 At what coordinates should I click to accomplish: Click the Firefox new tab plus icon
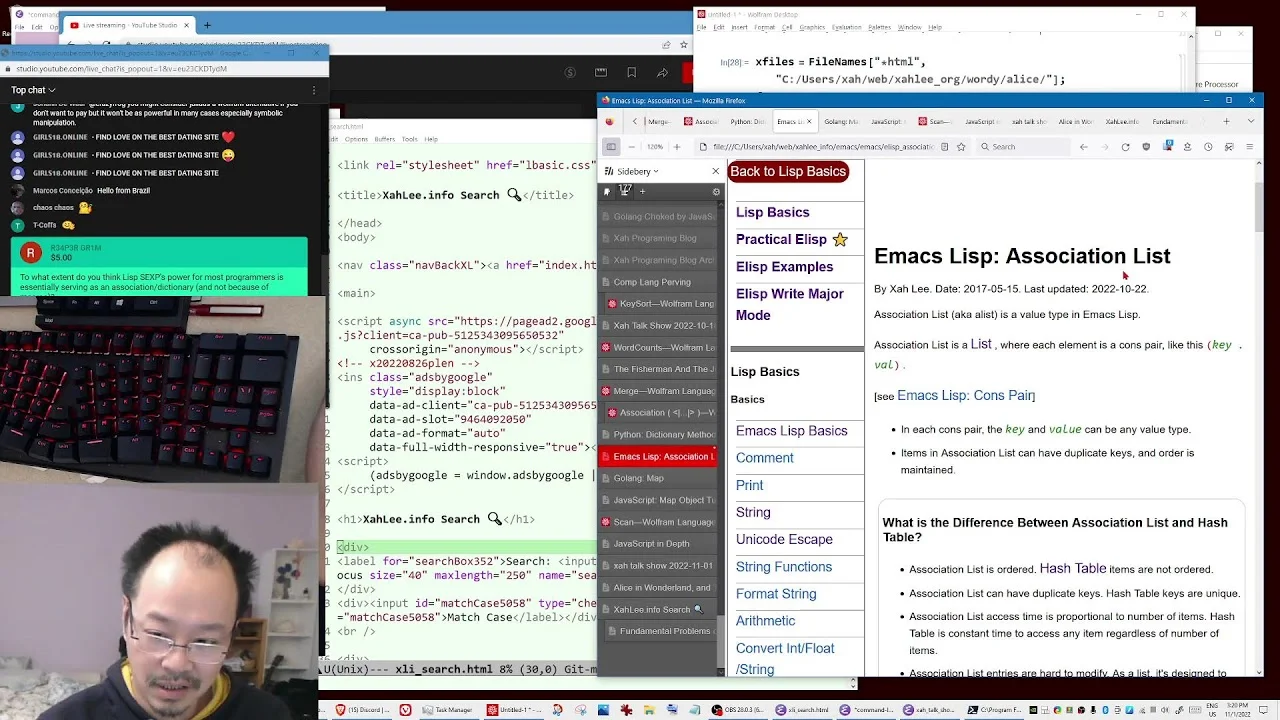(1227, 122)
